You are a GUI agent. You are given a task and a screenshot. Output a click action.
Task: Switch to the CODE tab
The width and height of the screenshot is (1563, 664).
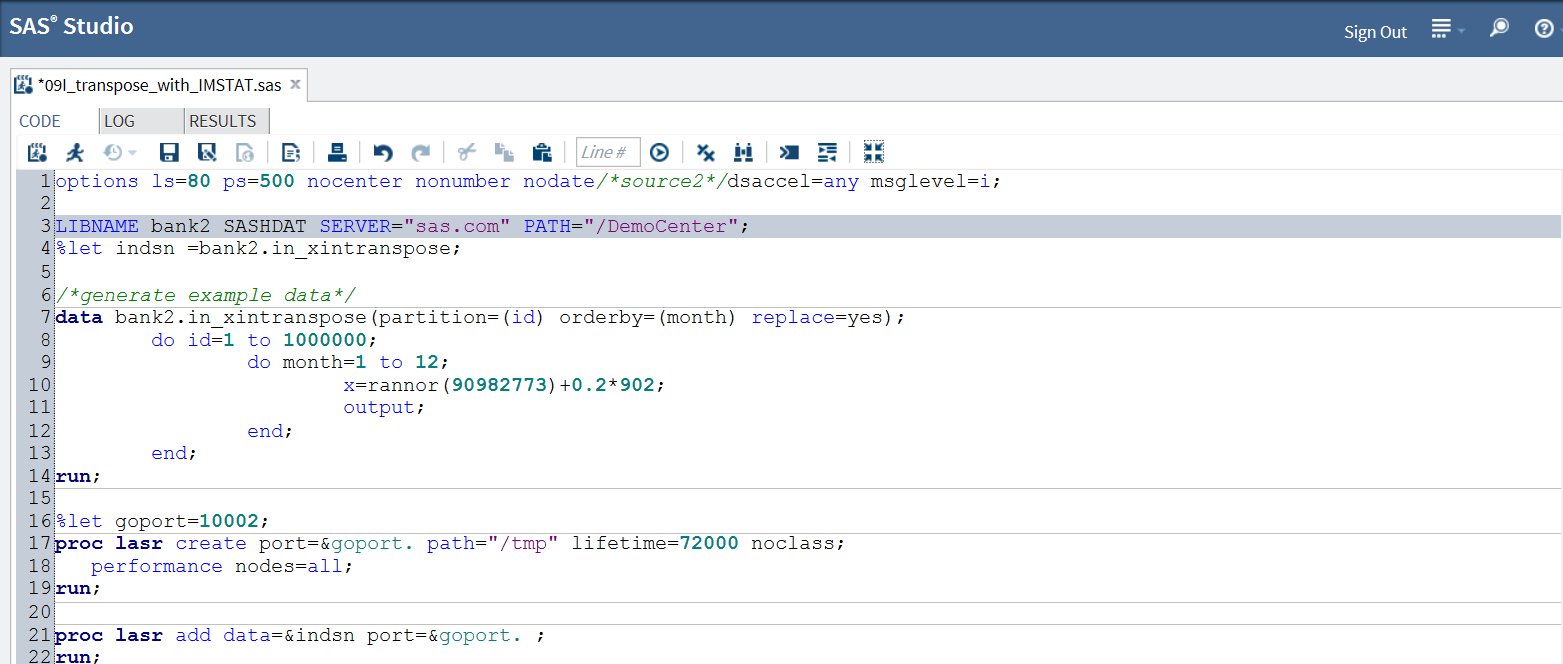(40, 121)
